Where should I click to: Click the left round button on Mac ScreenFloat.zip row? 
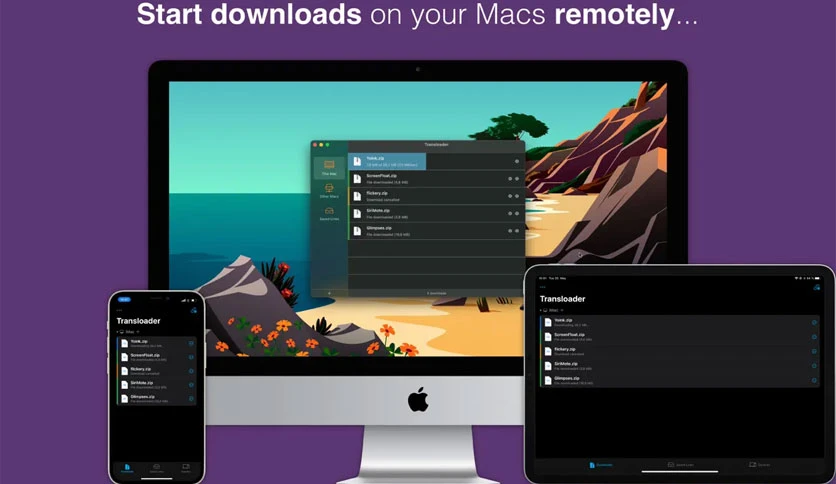pyautogui.click(x=510, y=179)
